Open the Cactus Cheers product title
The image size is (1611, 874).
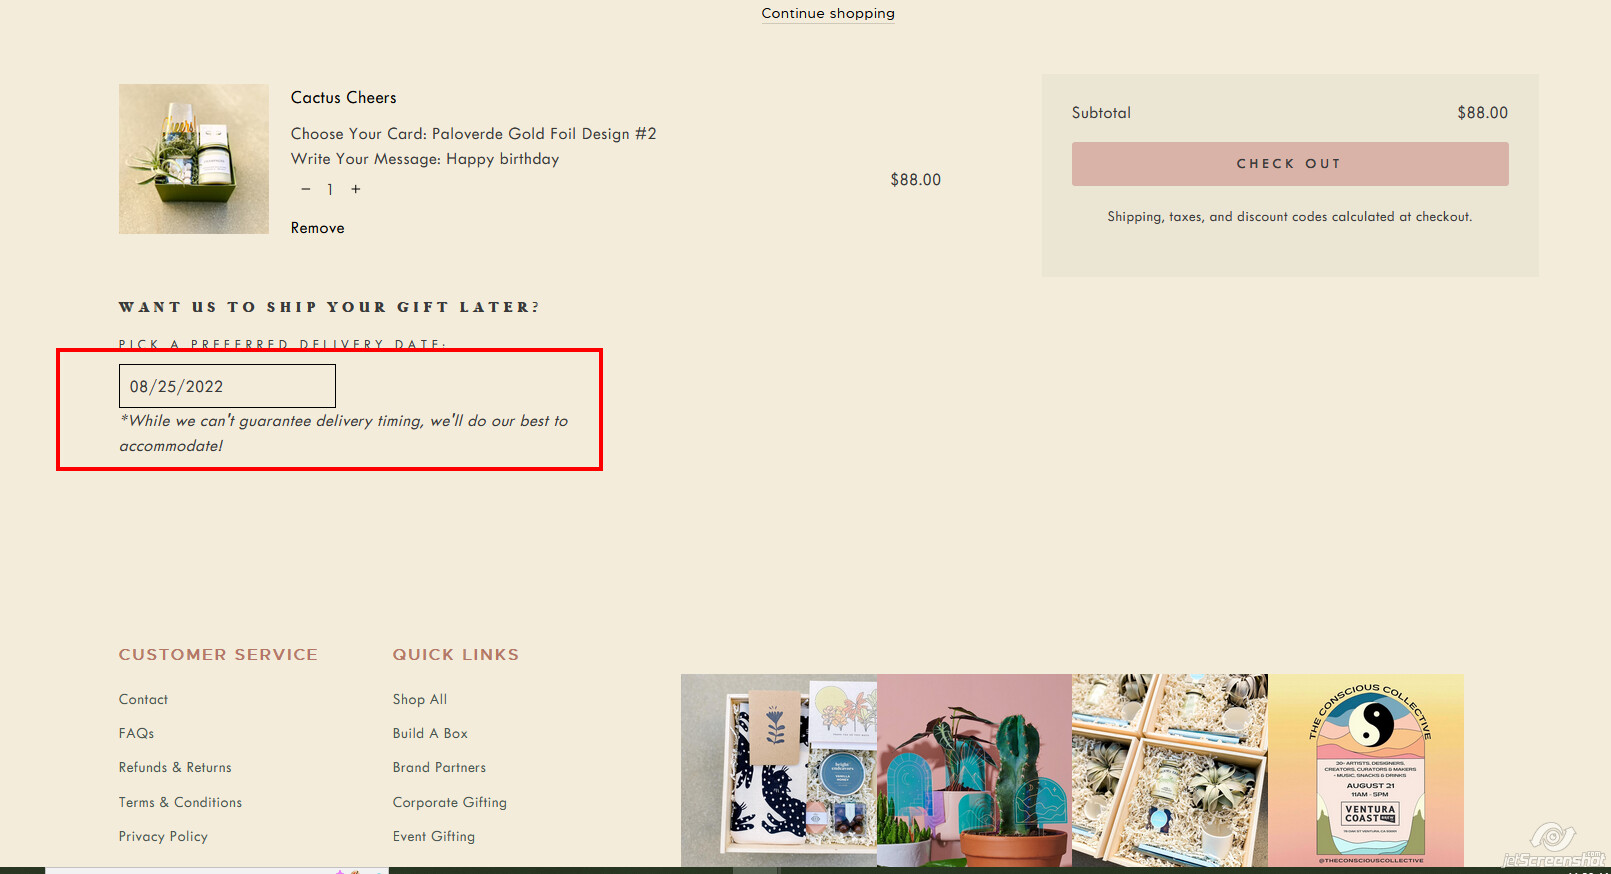click(x=344, y=98)
